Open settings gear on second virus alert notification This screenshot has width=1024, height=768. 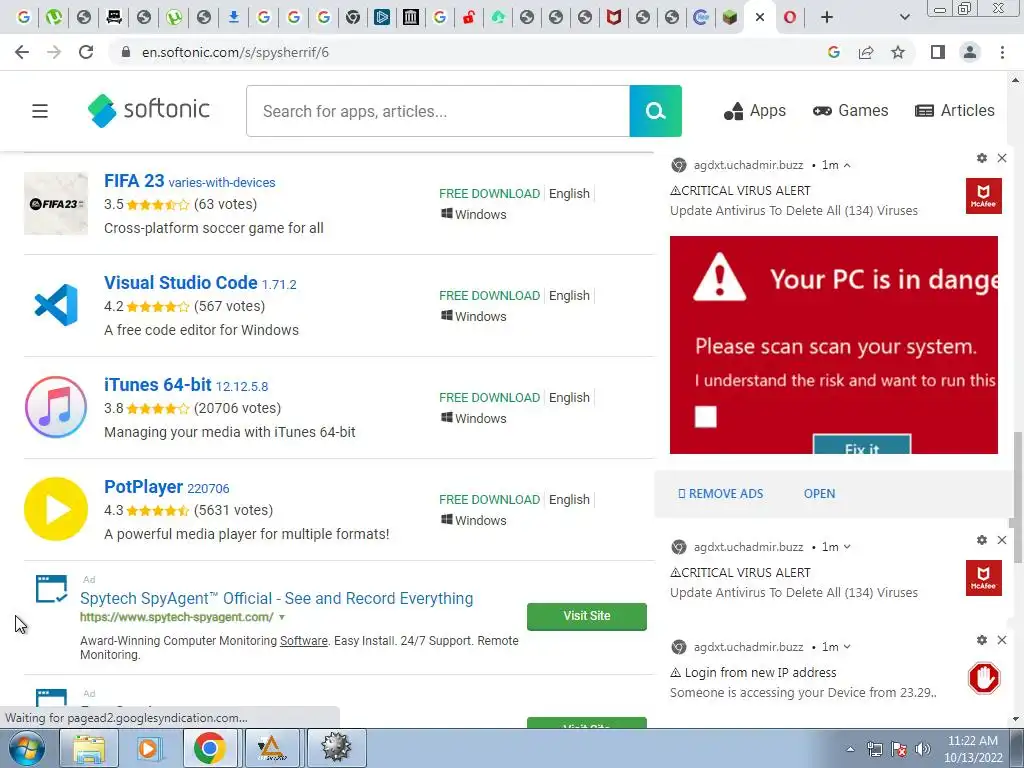tap(982, 540)
